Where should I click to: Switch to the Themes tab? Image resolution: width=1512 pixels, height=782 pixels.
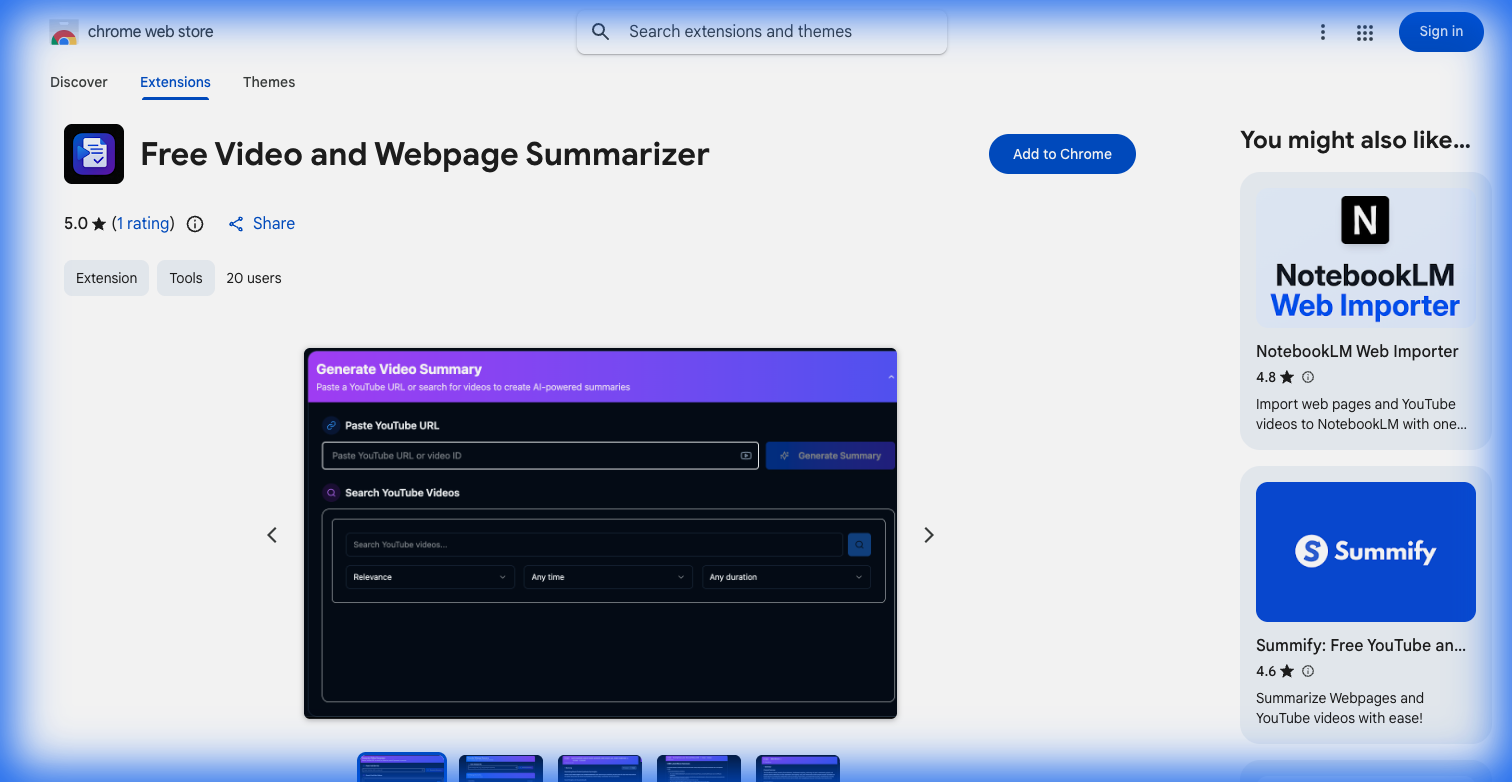(269, 82)
